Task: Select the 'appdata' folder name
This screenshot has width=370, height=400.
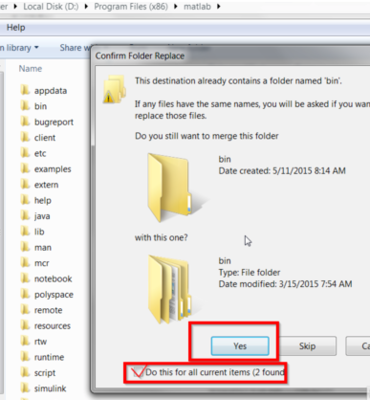Action: click(50, 91)
